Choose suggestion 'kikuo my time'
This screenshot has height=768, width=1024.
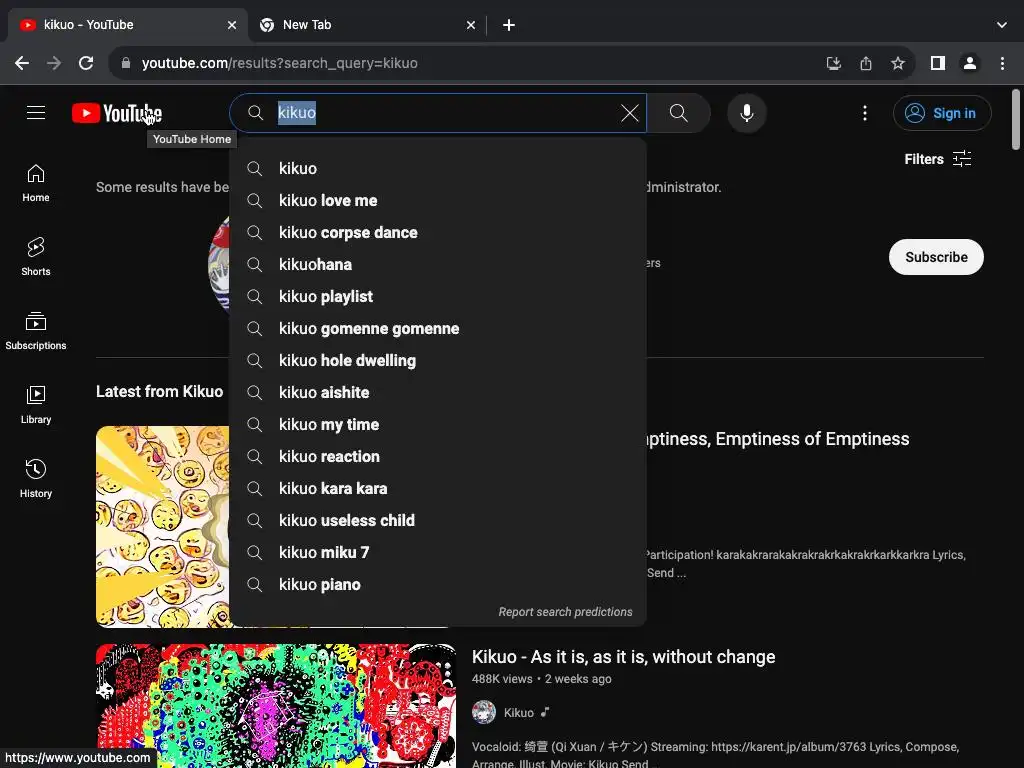[438, 424]
